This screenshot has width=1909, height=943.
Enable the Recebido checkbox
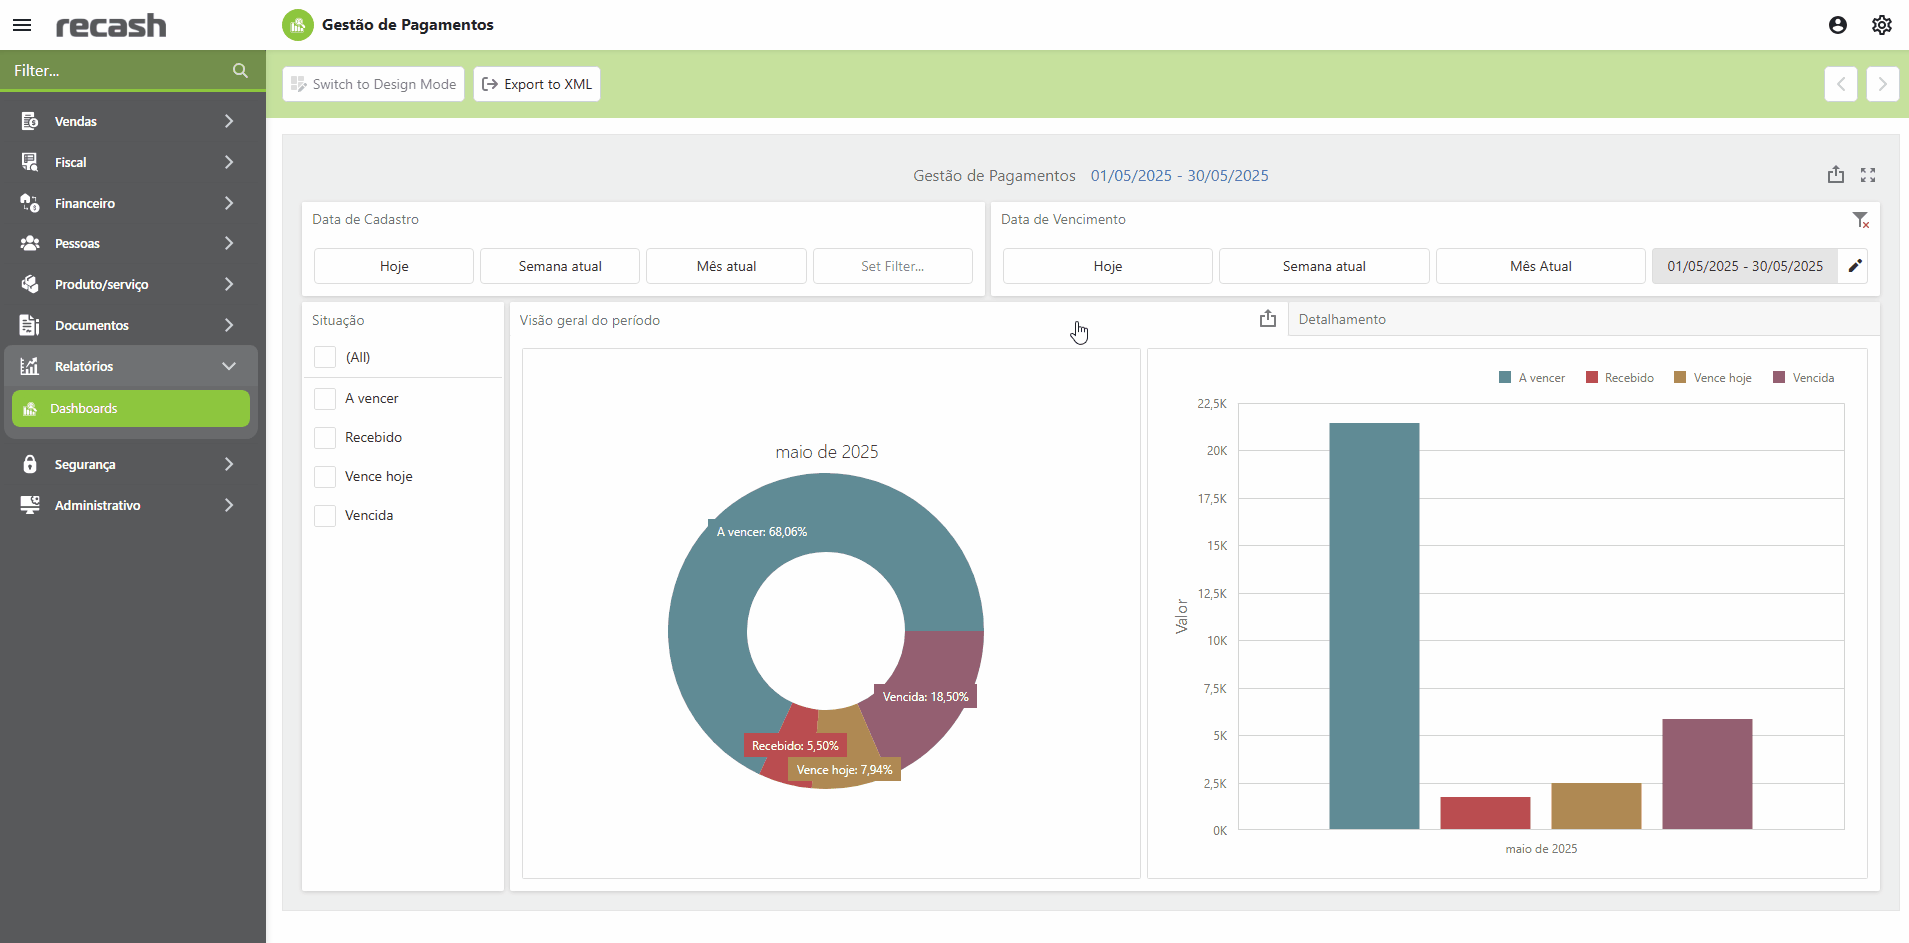point(325,438)
